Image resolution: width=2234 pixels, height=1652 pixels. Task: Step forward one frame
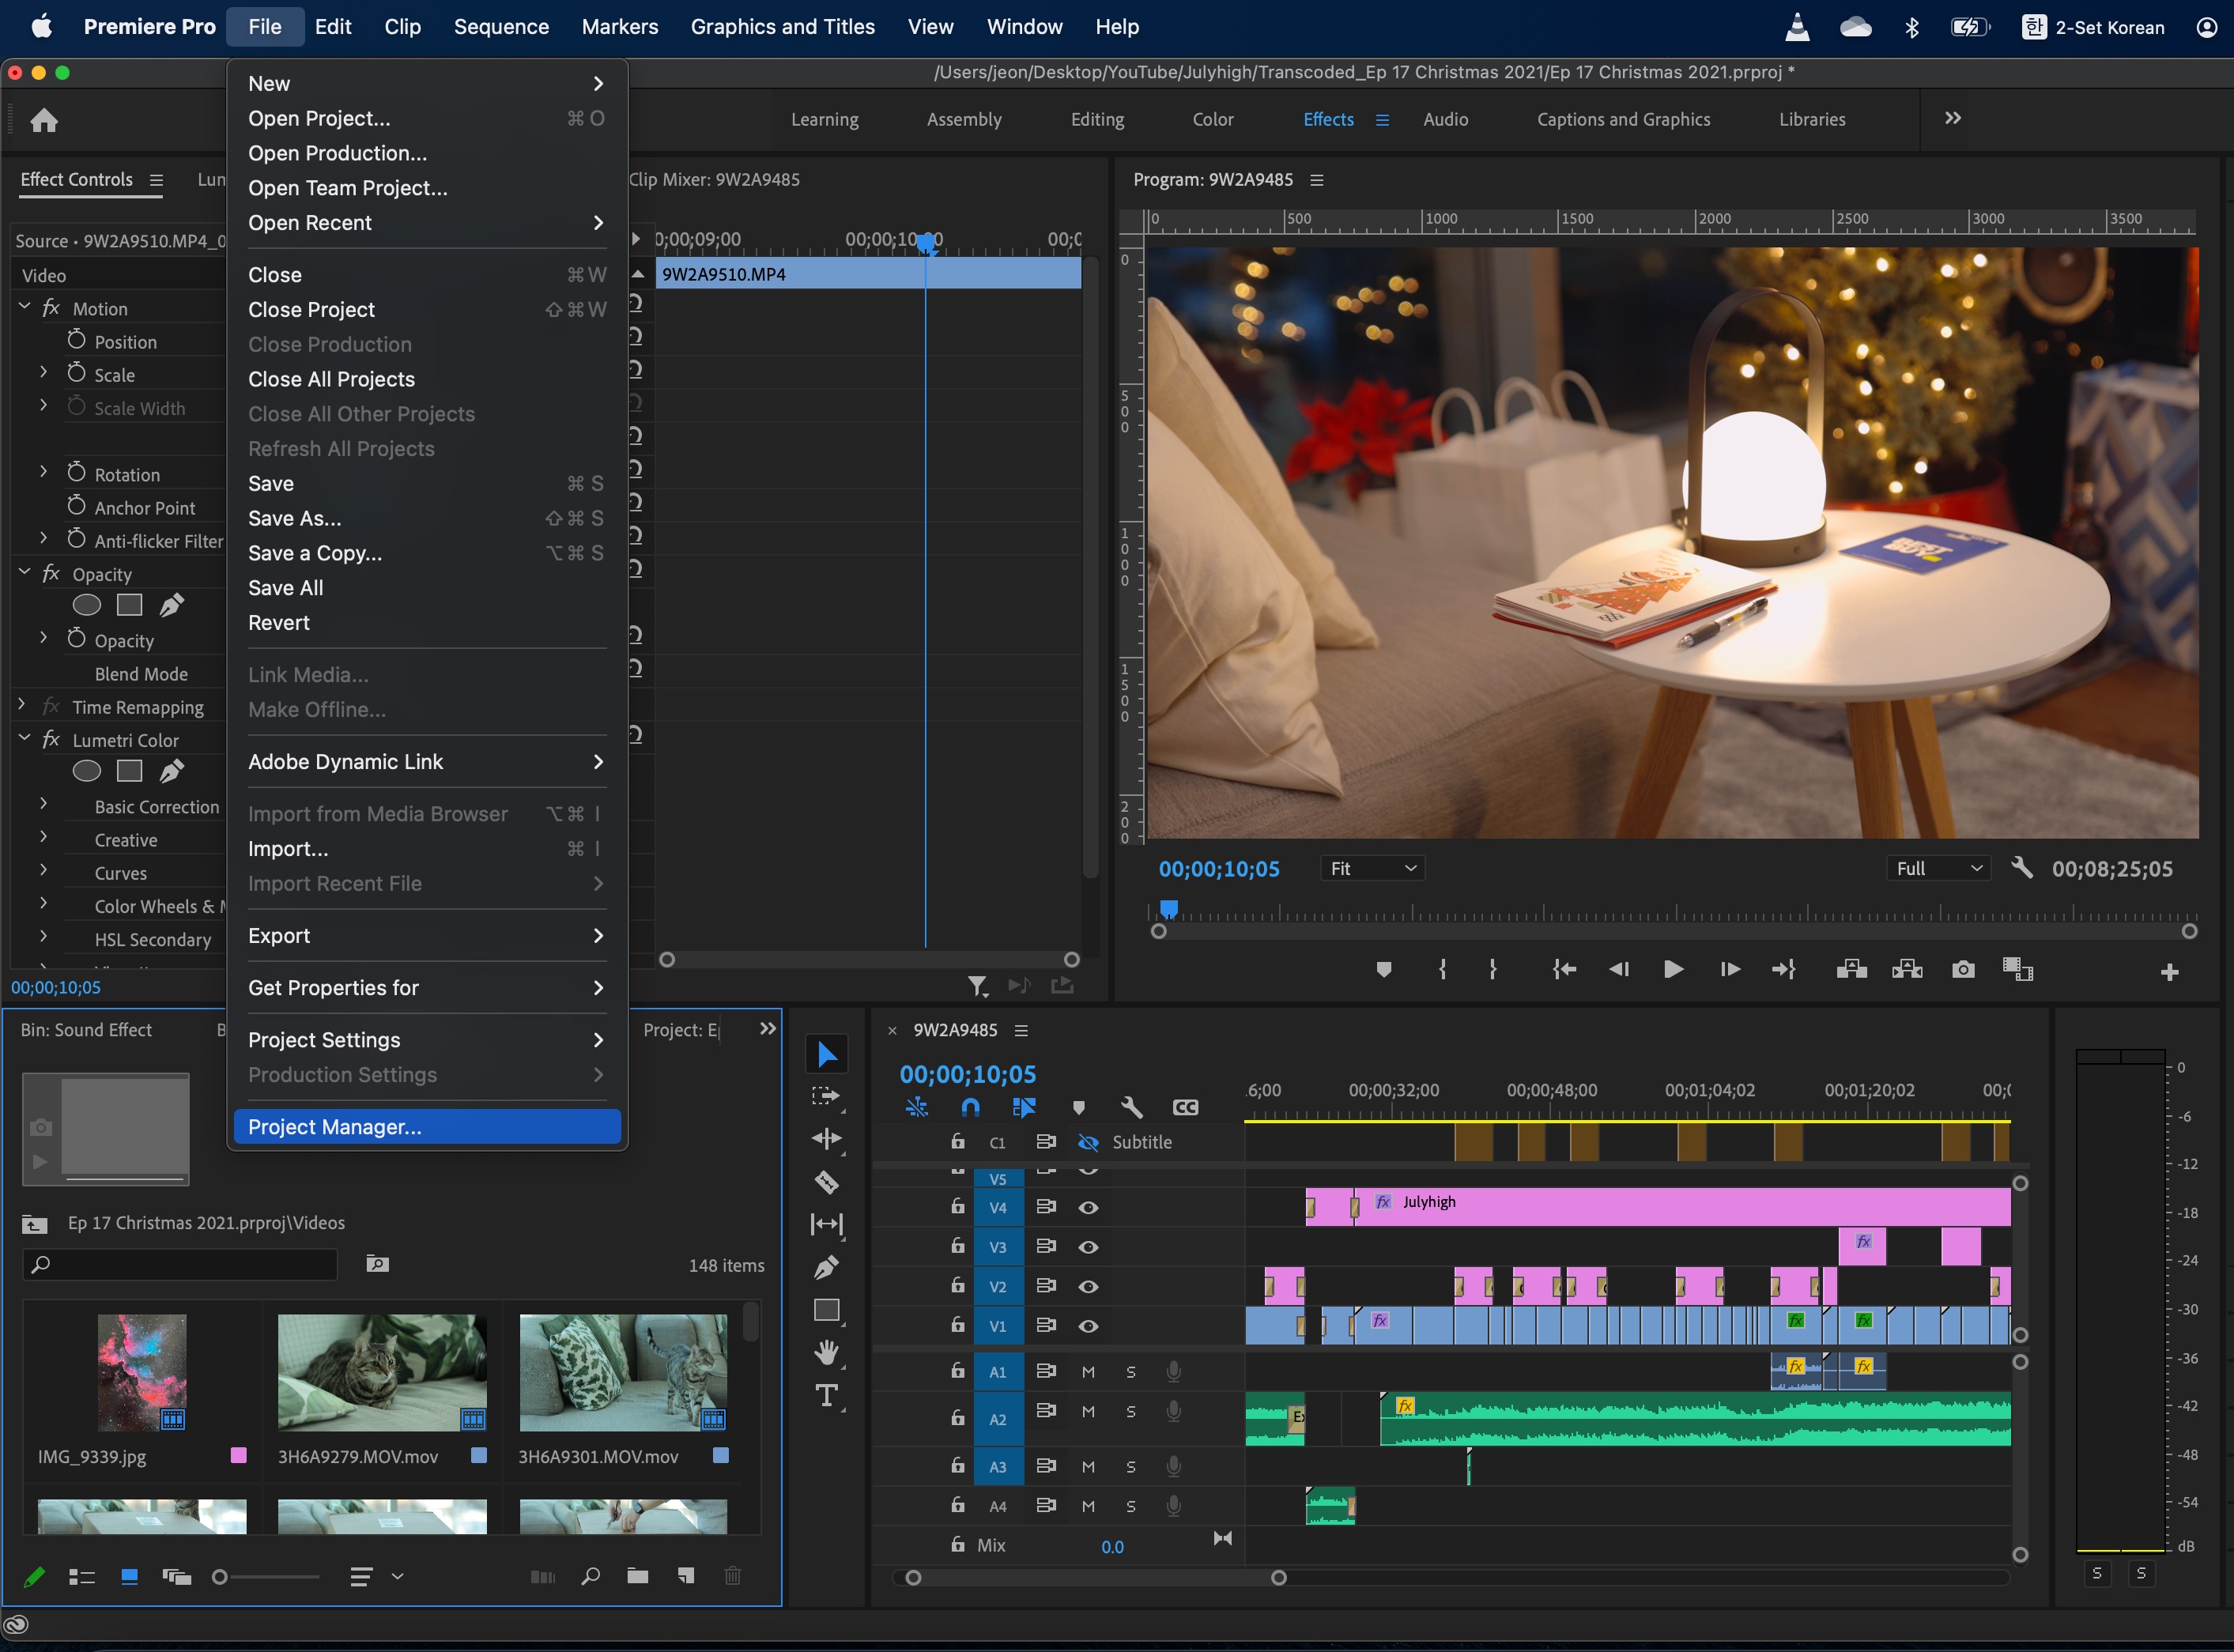click(1730, 969)
